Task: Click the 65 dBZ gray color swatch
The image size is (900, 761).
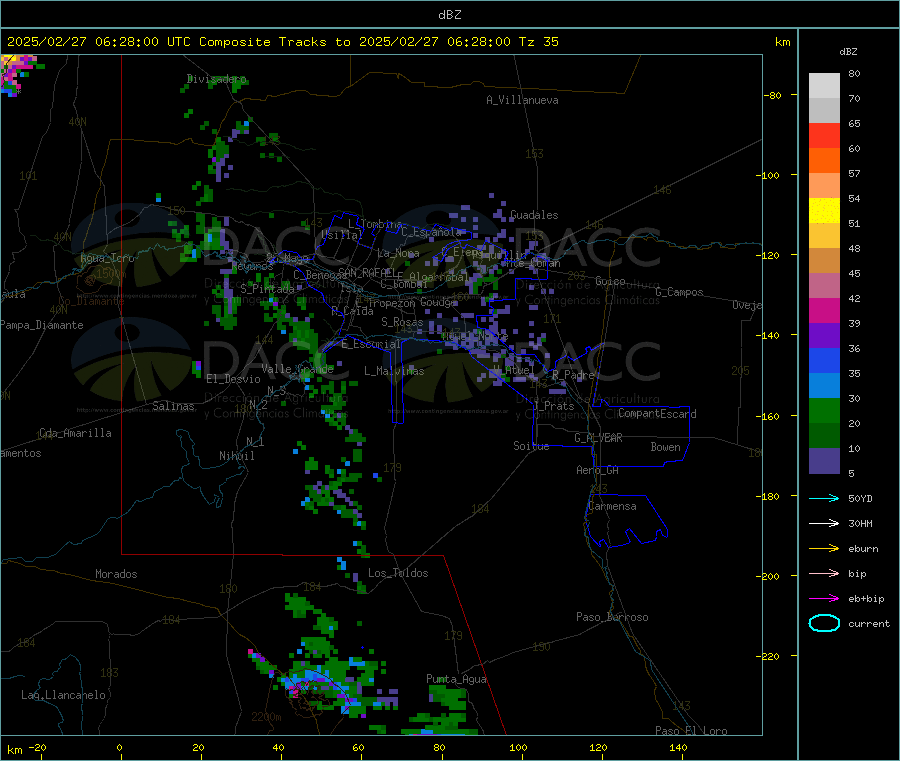Action: (x=824, y=110)
